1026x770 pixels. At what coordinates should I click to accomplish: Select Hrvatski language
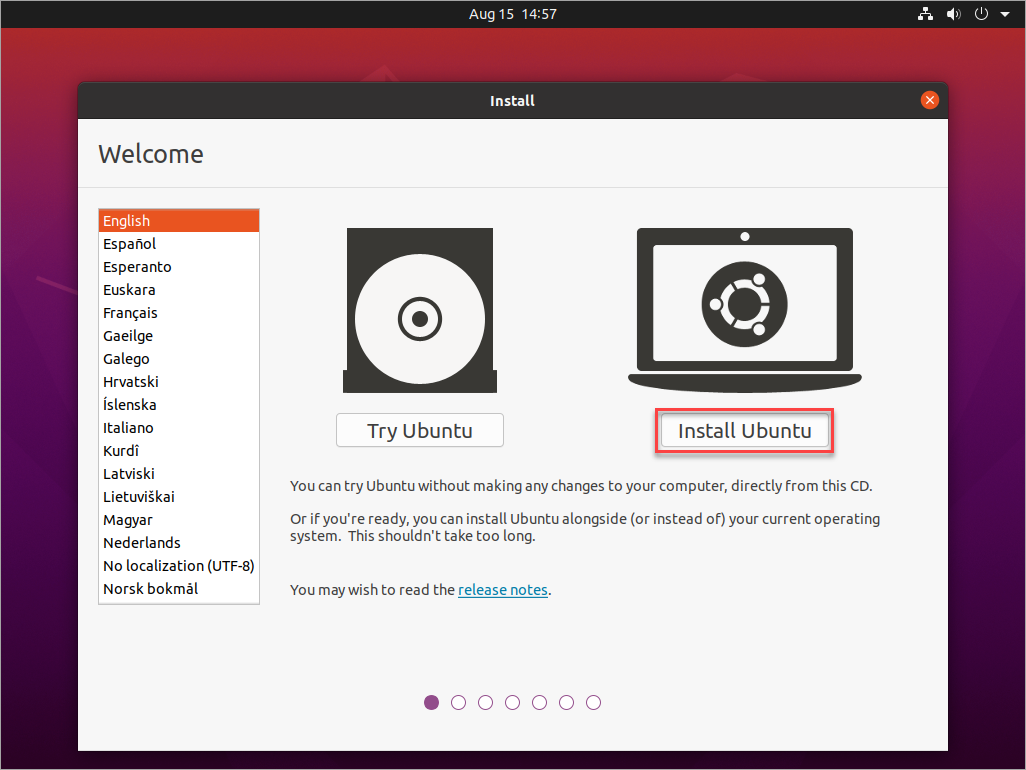179,381
